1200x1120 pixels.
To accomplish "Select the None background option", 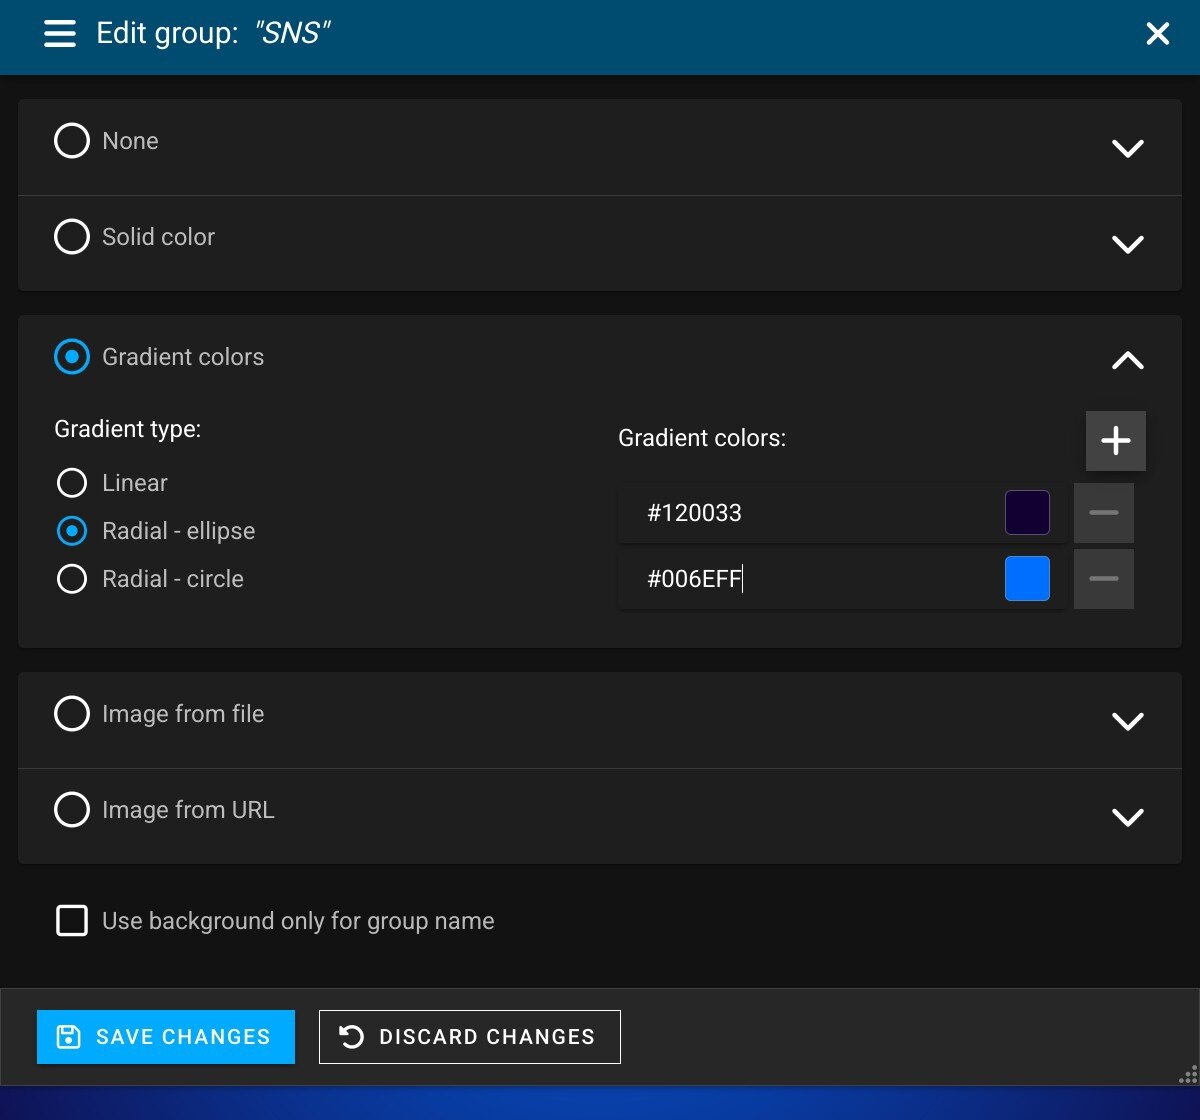I will [72, 141].
